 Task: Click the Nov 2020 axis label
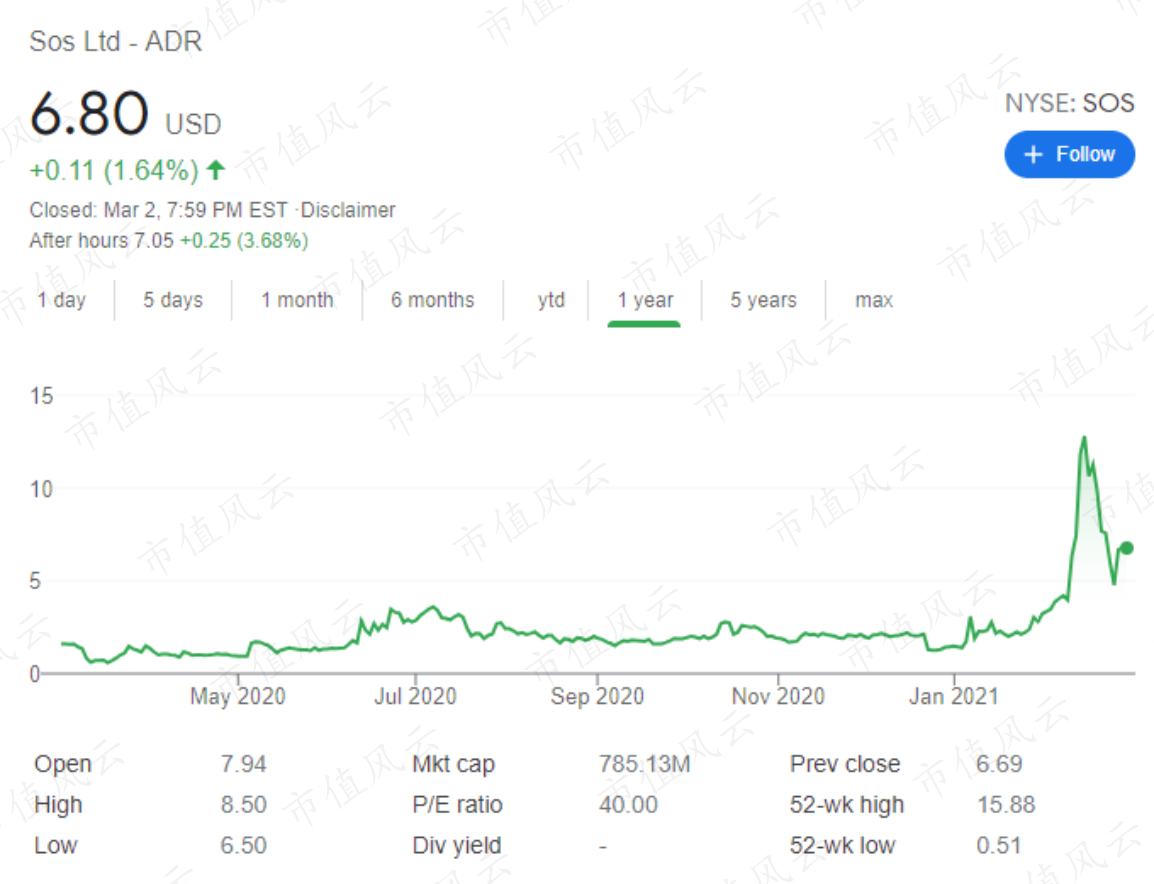pos(778,696)
